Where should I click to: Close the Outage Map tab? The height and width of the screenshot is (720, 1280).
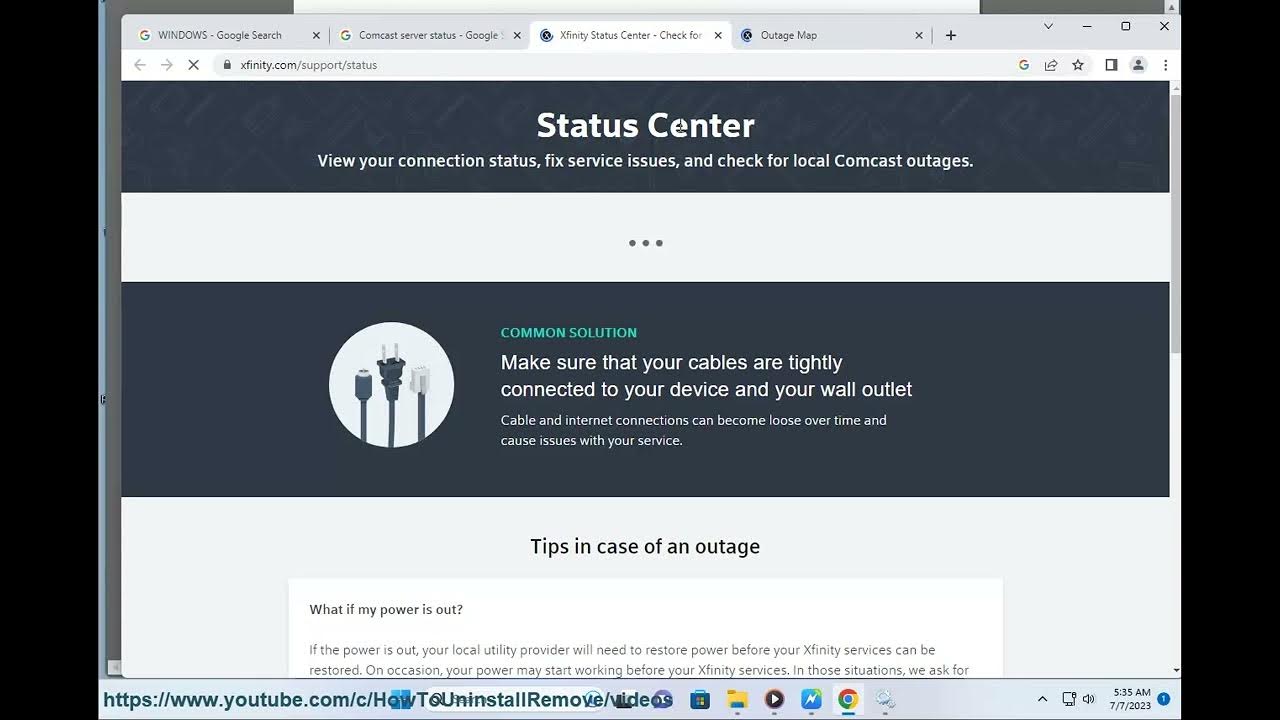tap(919, 35)
